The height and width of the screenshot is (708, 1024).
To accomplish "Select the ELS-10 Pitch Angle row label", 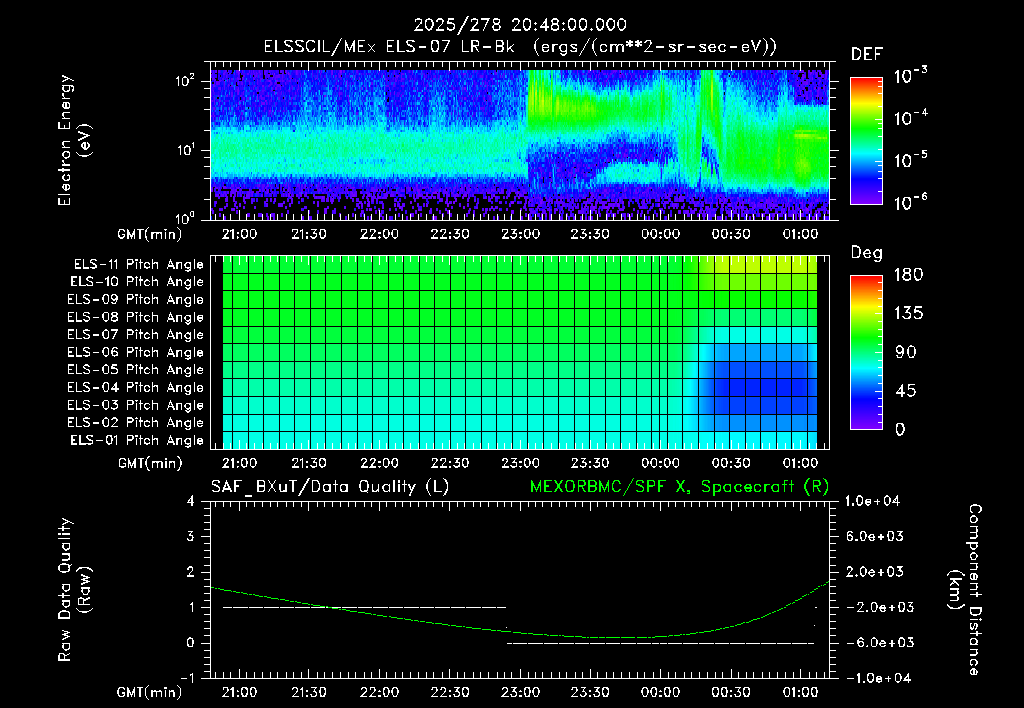I will pos(137,282).
